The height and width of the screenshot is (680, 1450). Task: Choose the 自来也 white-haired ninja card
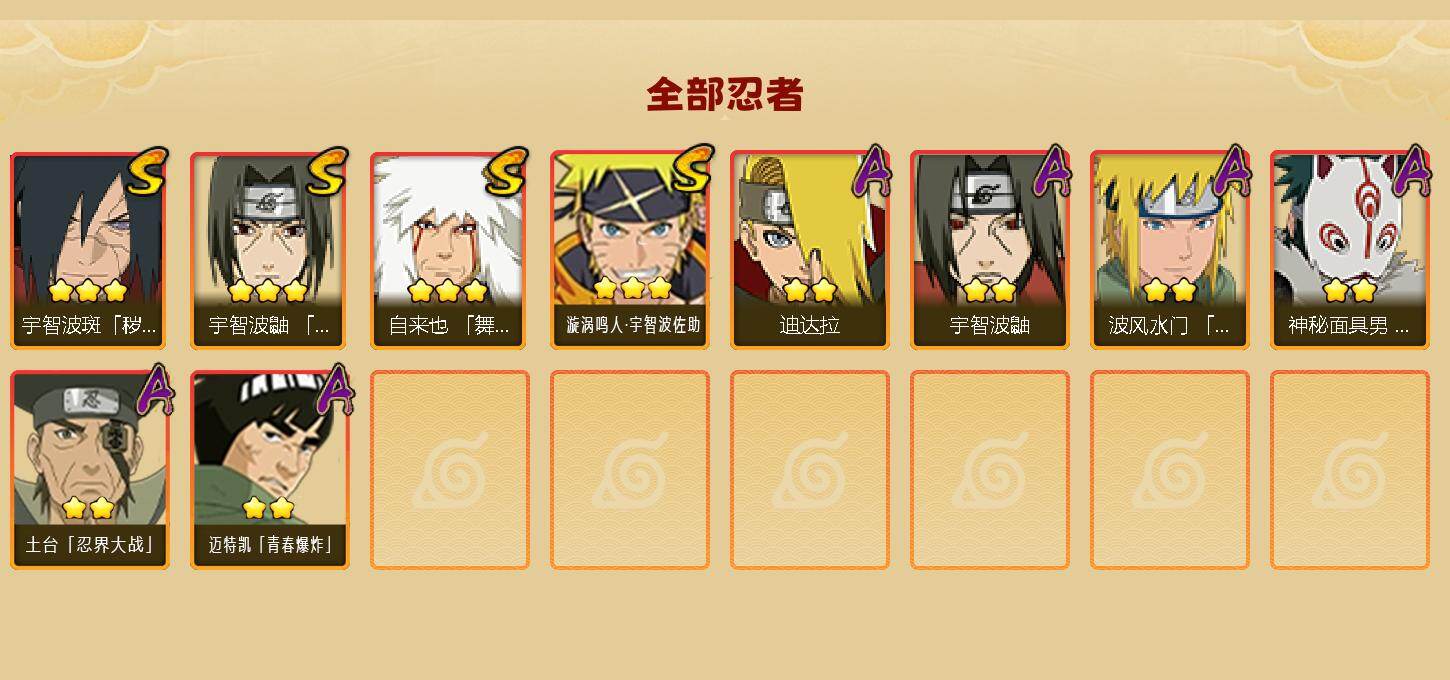(448, 250)
